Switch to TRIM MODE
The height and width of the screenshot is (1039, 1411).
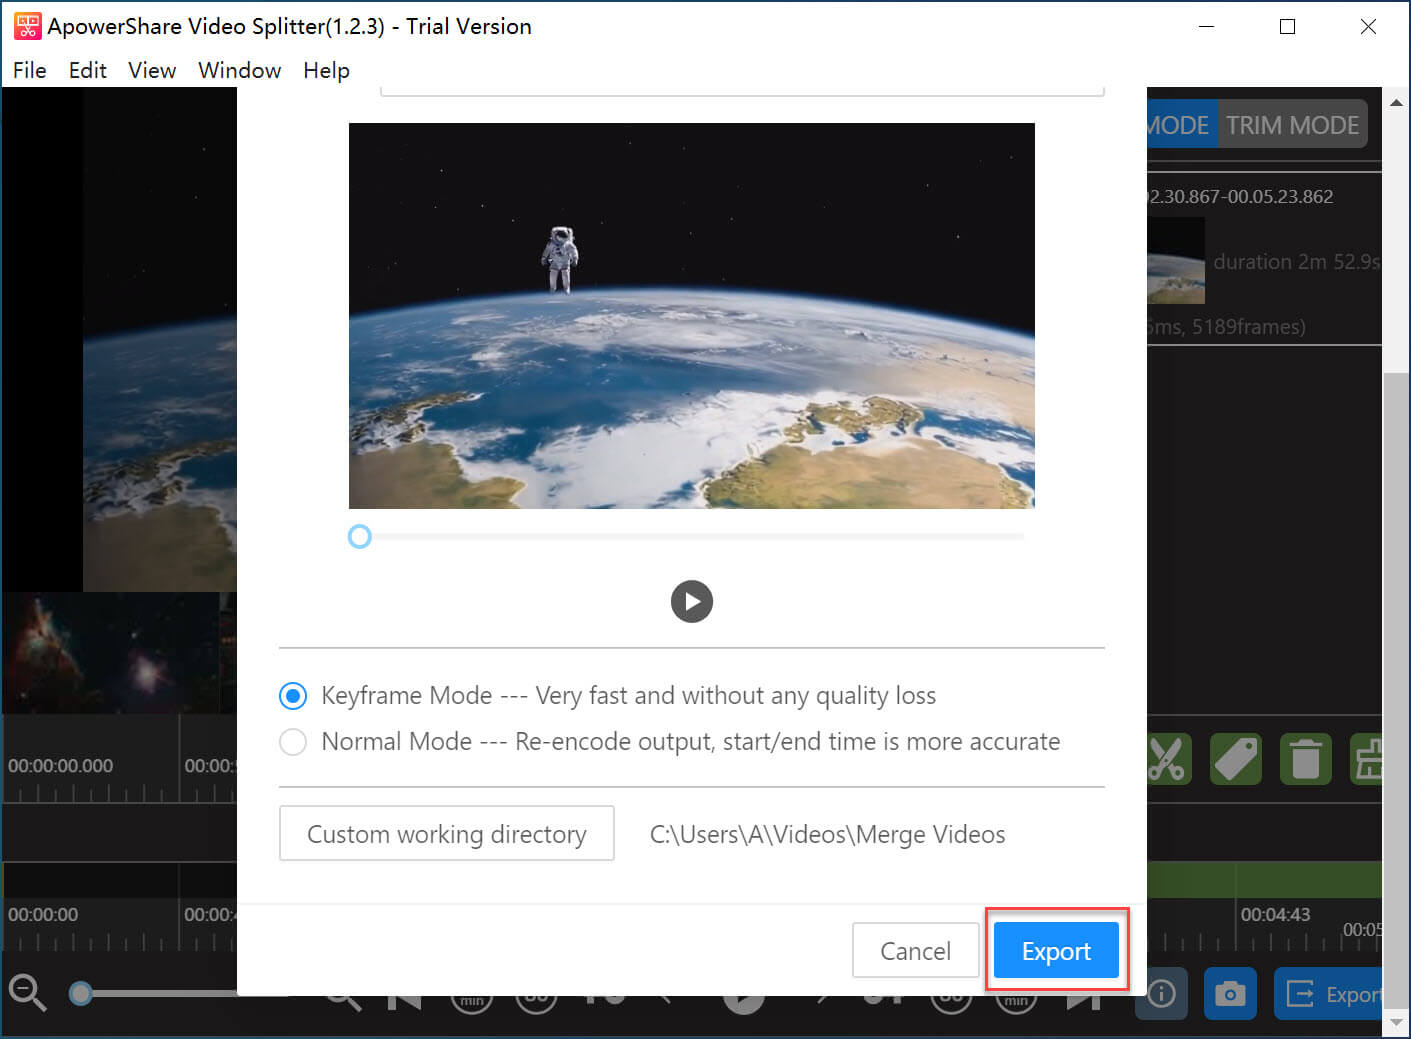1292,125
